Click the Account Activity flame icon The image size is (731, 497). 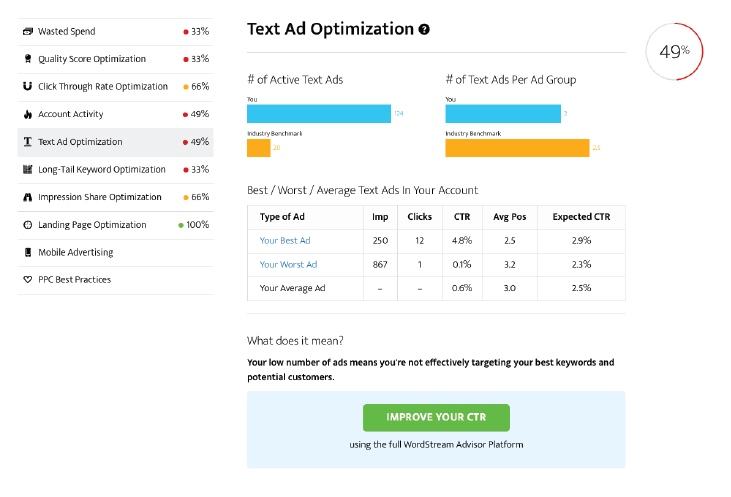[x=28, y=114]
